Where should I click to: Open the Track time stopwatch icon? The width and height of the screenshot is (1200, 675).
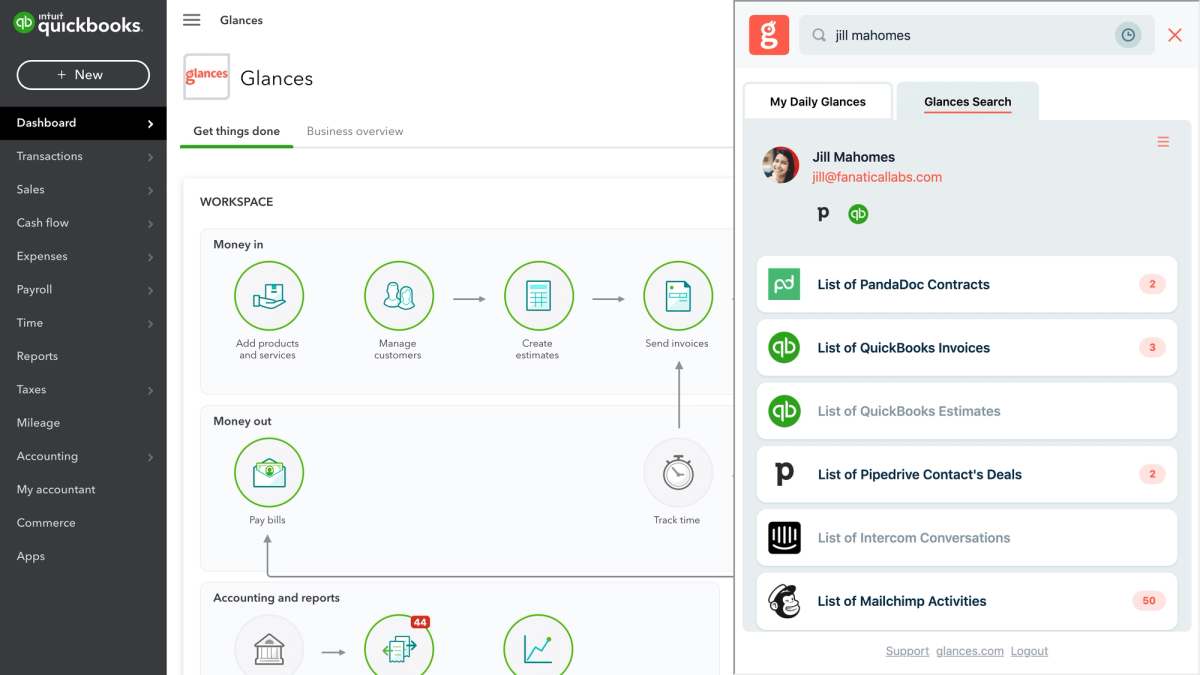click(x=678, y=472)
